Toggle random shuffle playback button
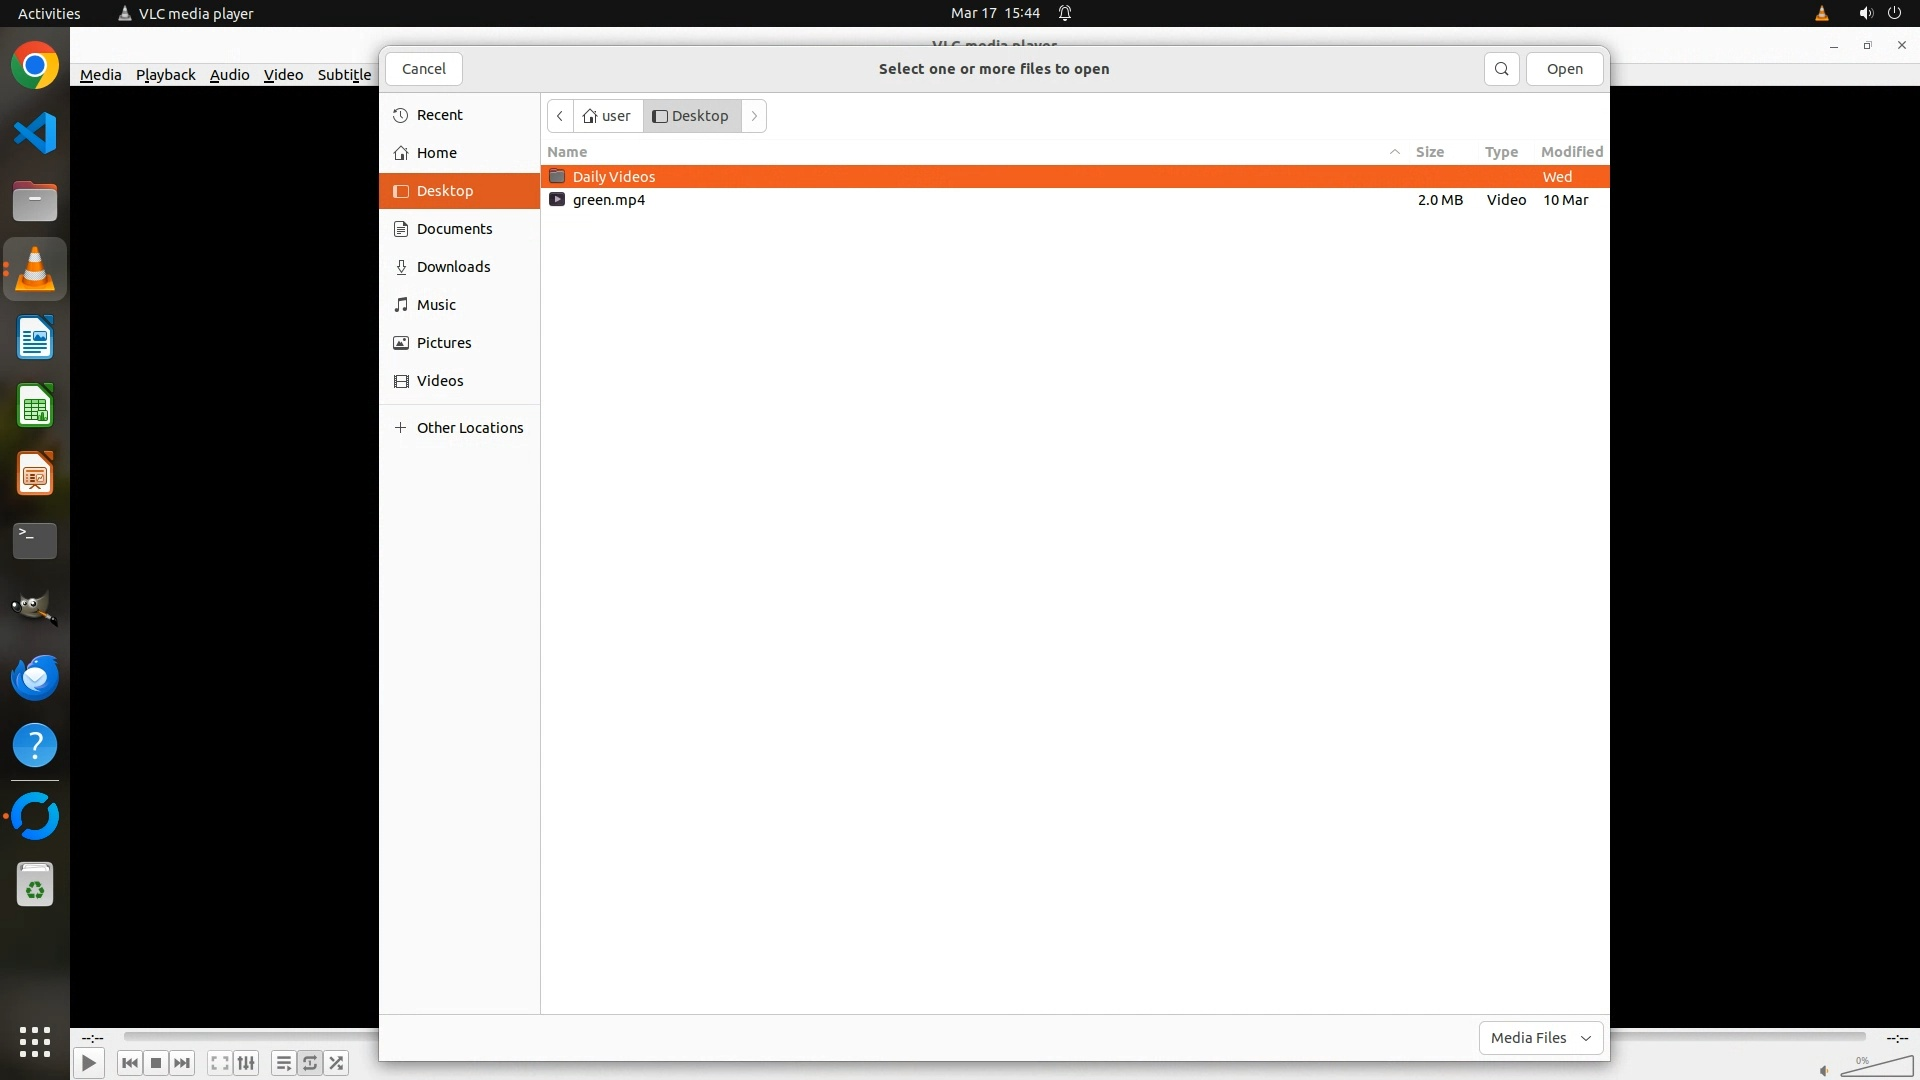This screenshot has width=1920, height=1080. [337, 1063]
